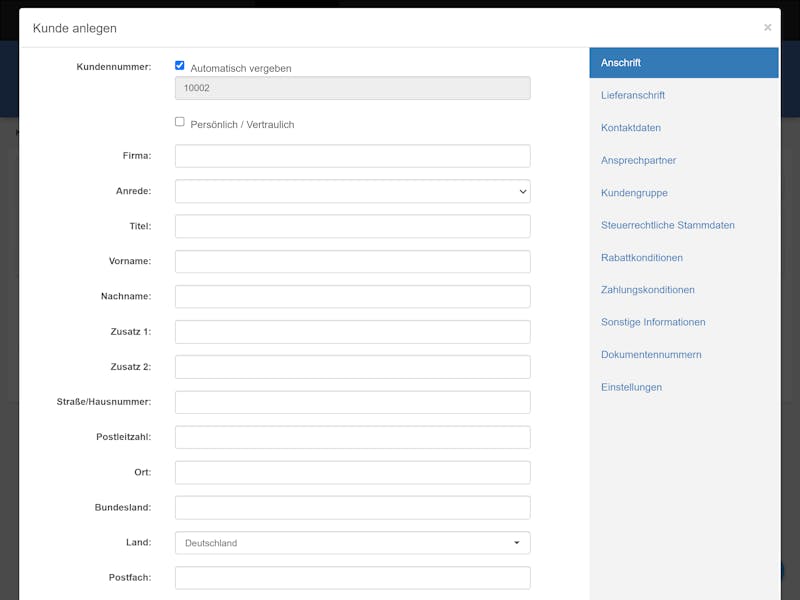Image resolution: width=800 pixels, height=600 pixels.
Task: Focus the Postfach field
Action: pyautogui.click(x=353, y=578)
